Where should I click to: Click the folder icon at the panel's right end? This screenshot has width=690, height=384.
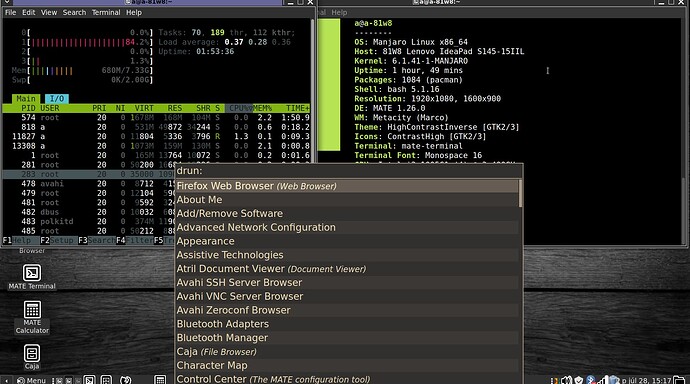point(680,380)
